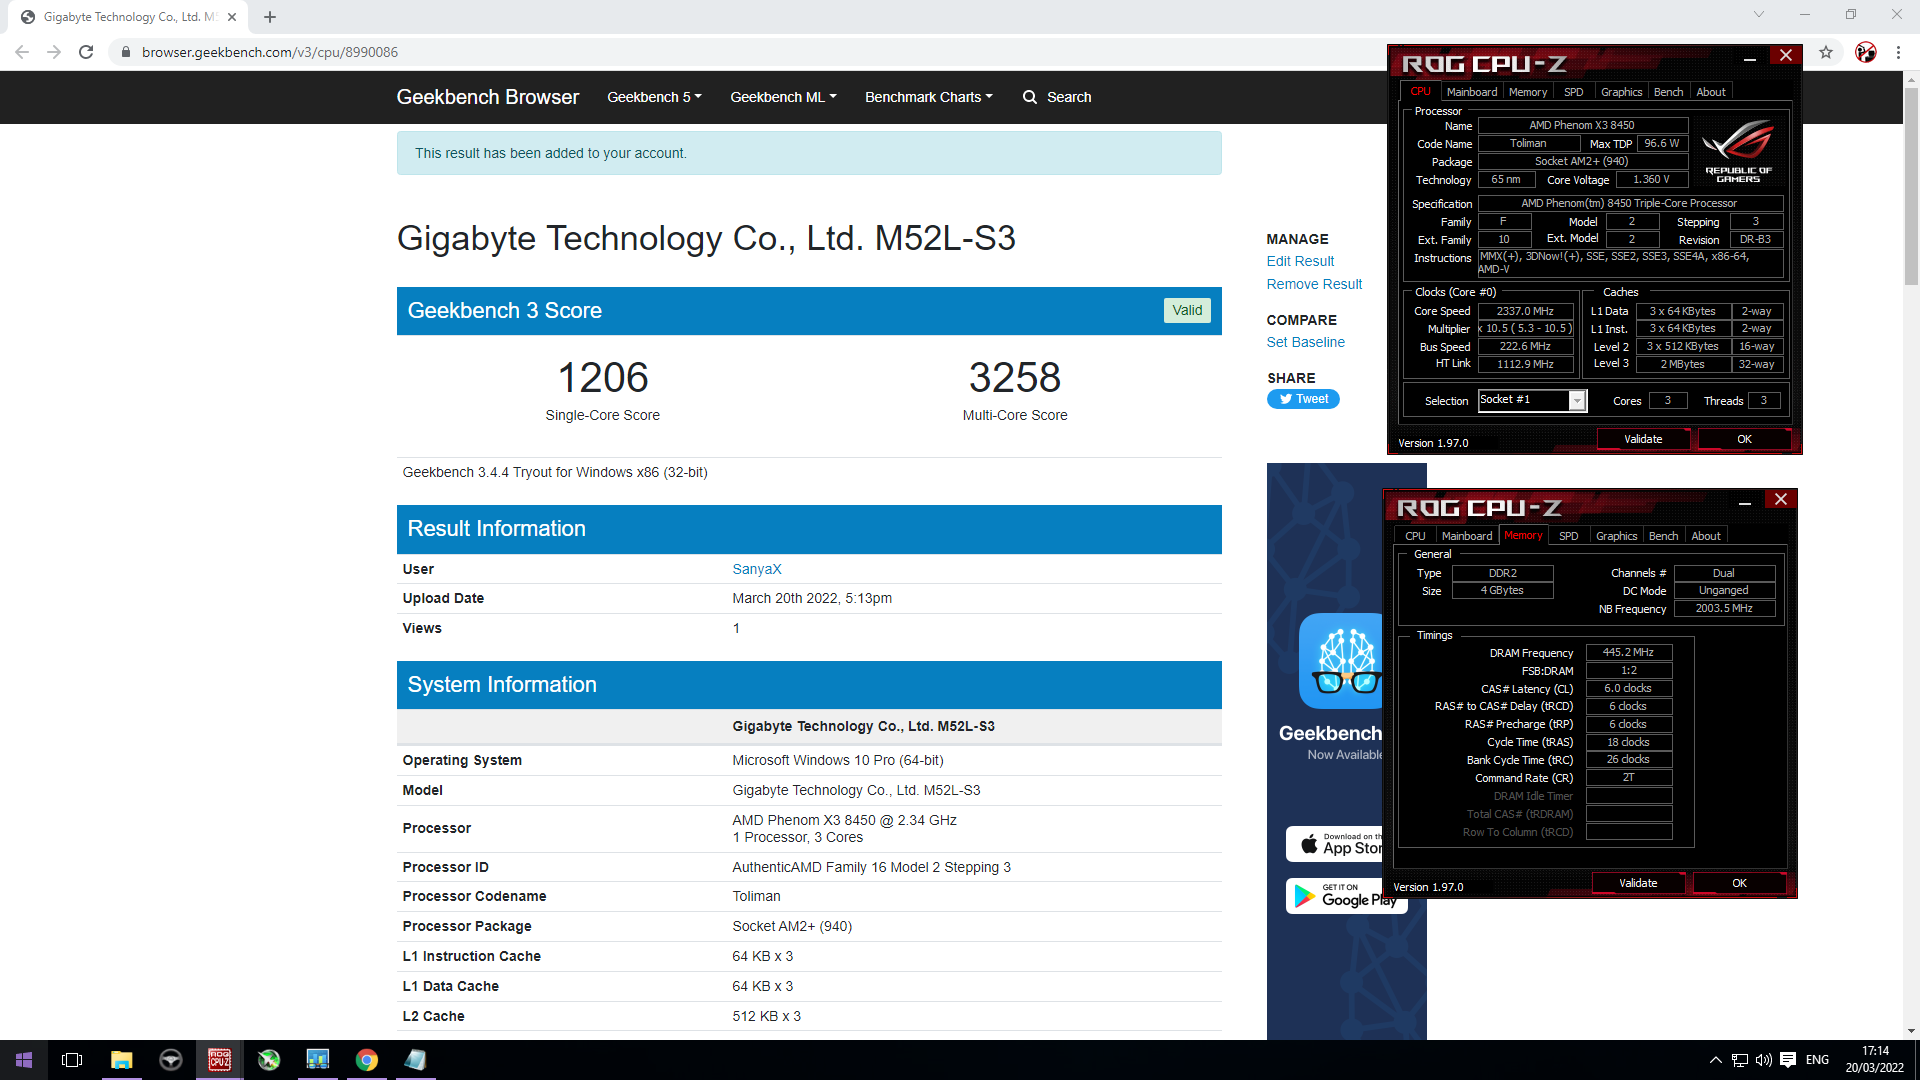Screen dimensions: 1920x1080
Task: Click the site lock icon in address bar
Action: [x=126, y=52]
